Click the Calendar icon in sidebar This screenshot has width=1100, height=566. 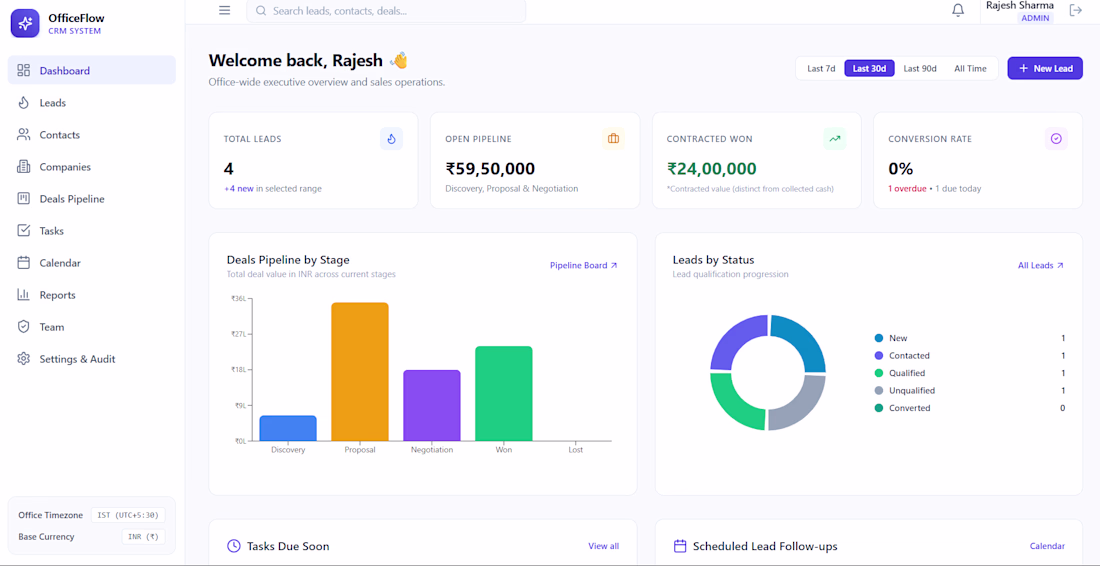24,263
